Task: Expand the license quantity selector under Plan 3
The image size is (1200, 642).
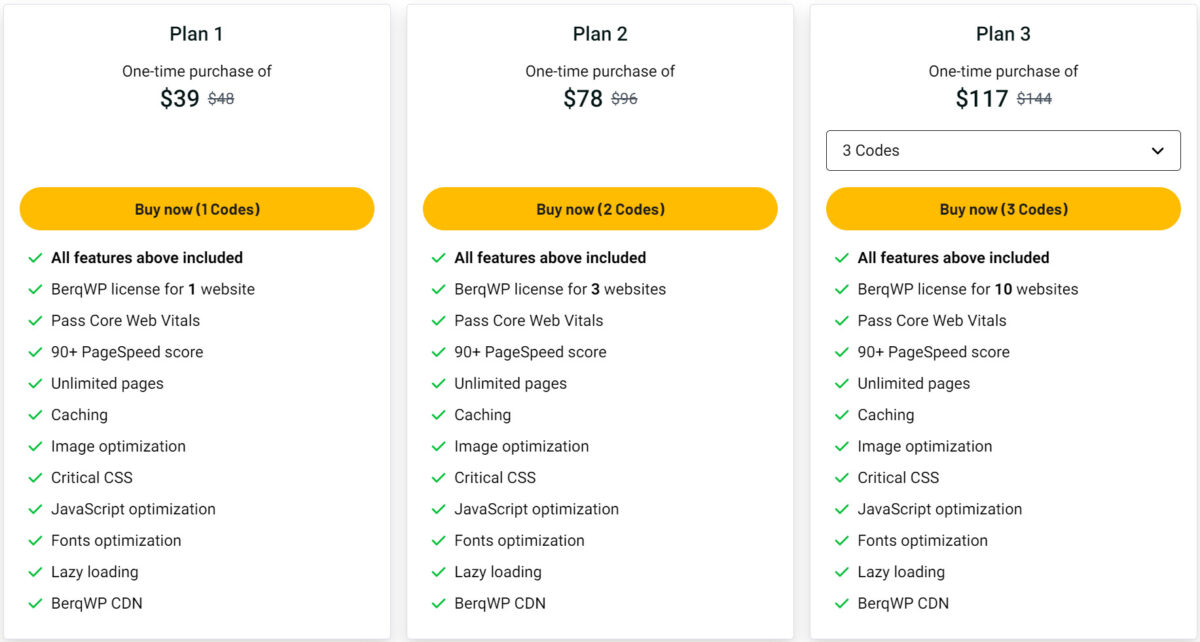Action: click(x=1003, y=150)
